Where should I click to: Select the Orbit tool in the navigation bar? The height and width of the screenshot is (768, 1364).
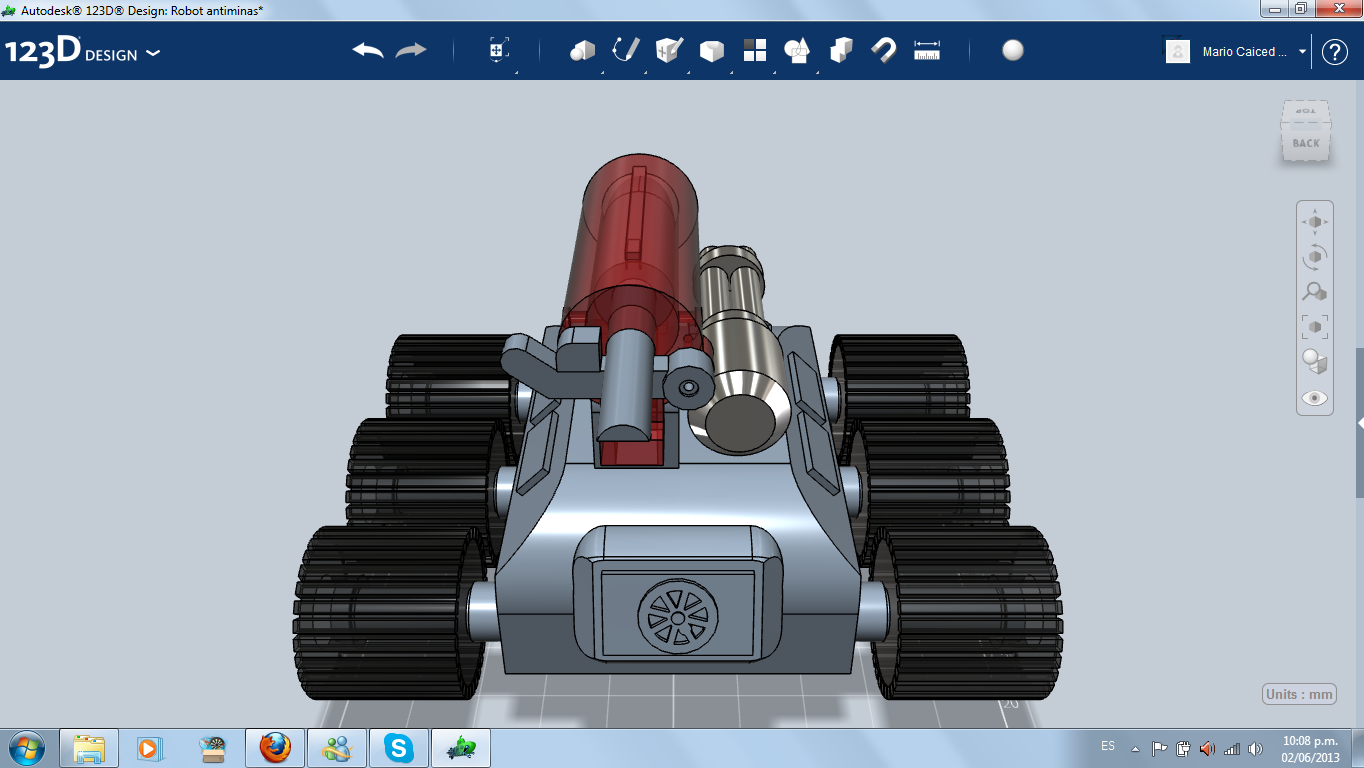pyautogui.click(x=1315, y=257)
